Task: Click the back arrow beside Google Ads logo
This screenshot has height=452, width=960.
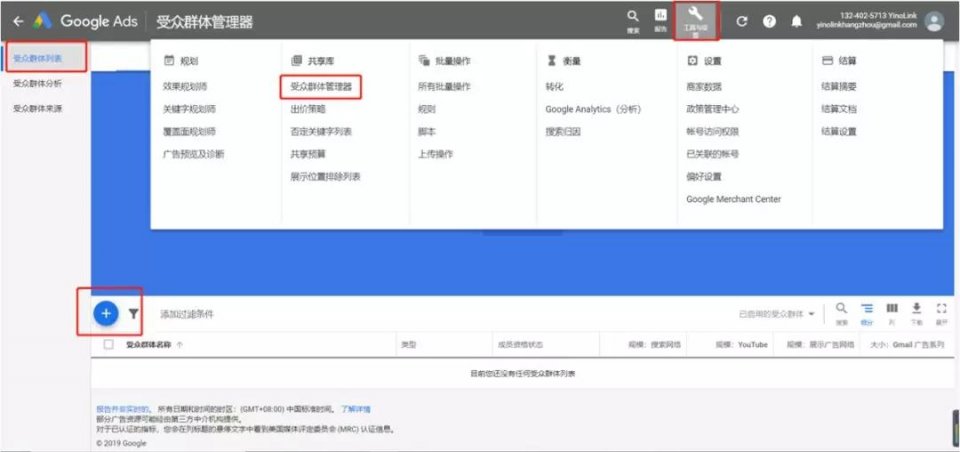Action: pos(17,21)
